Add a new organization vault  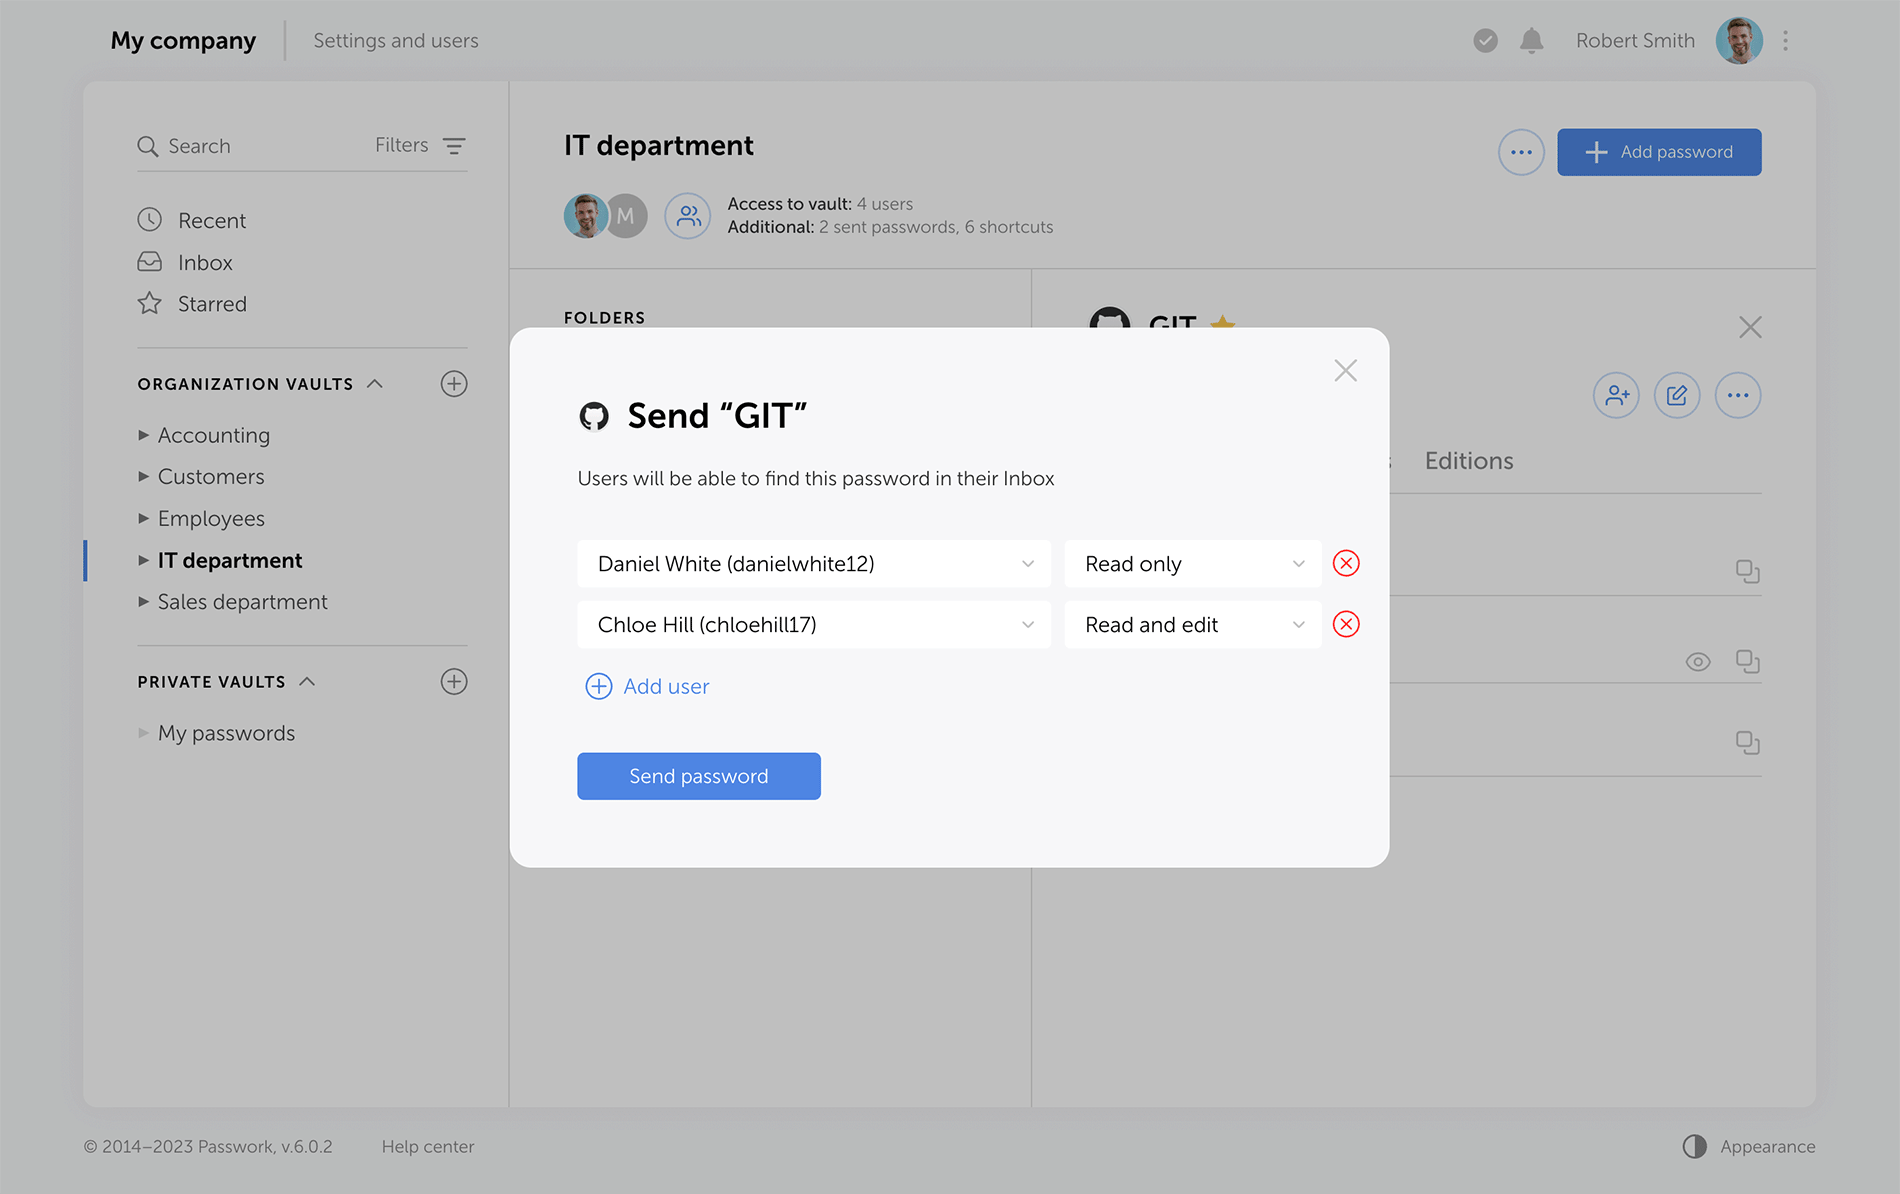[x=454, y=384]
